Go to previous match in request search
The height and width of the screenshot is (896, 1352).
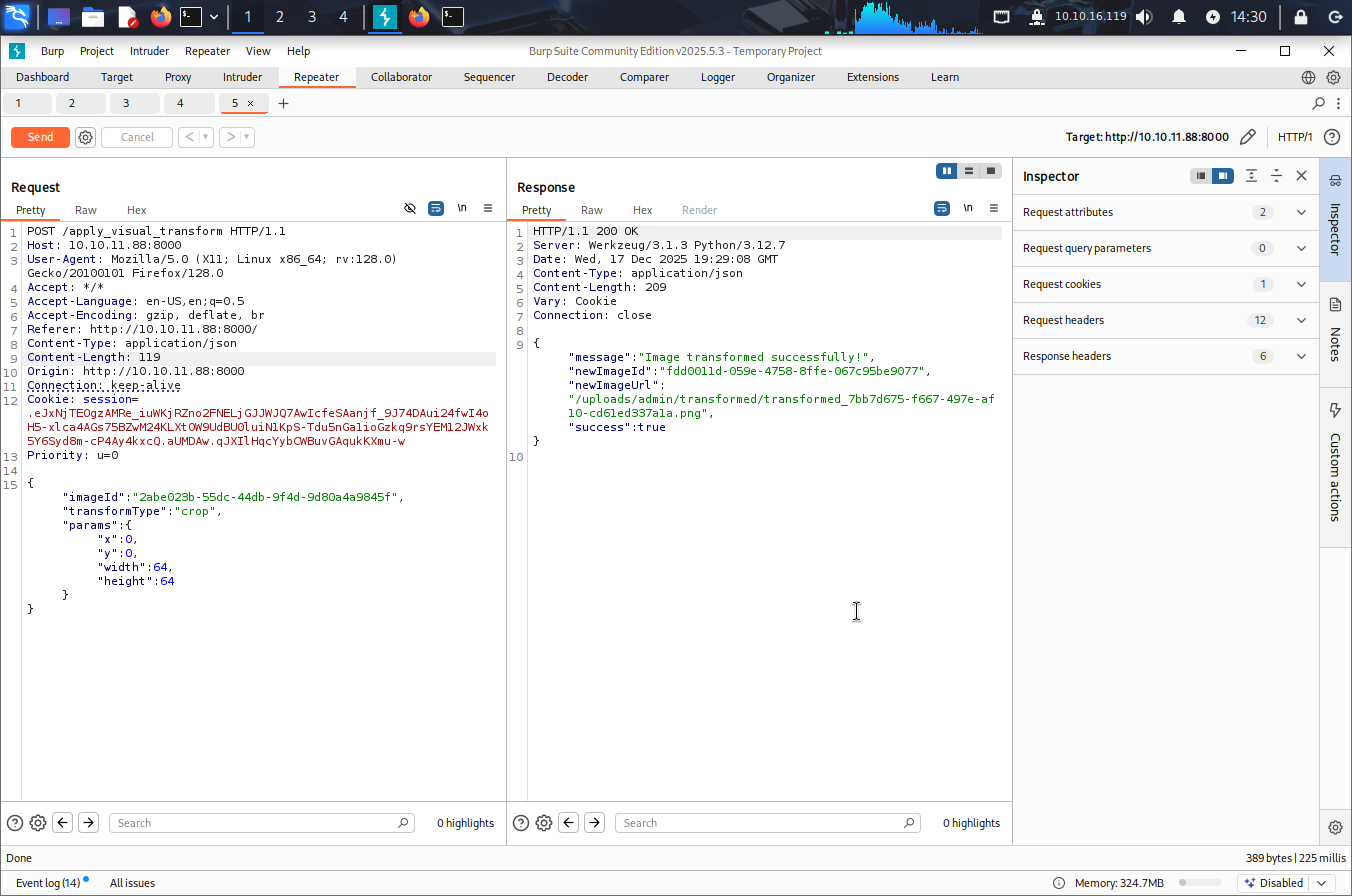[x=63, y=823]
